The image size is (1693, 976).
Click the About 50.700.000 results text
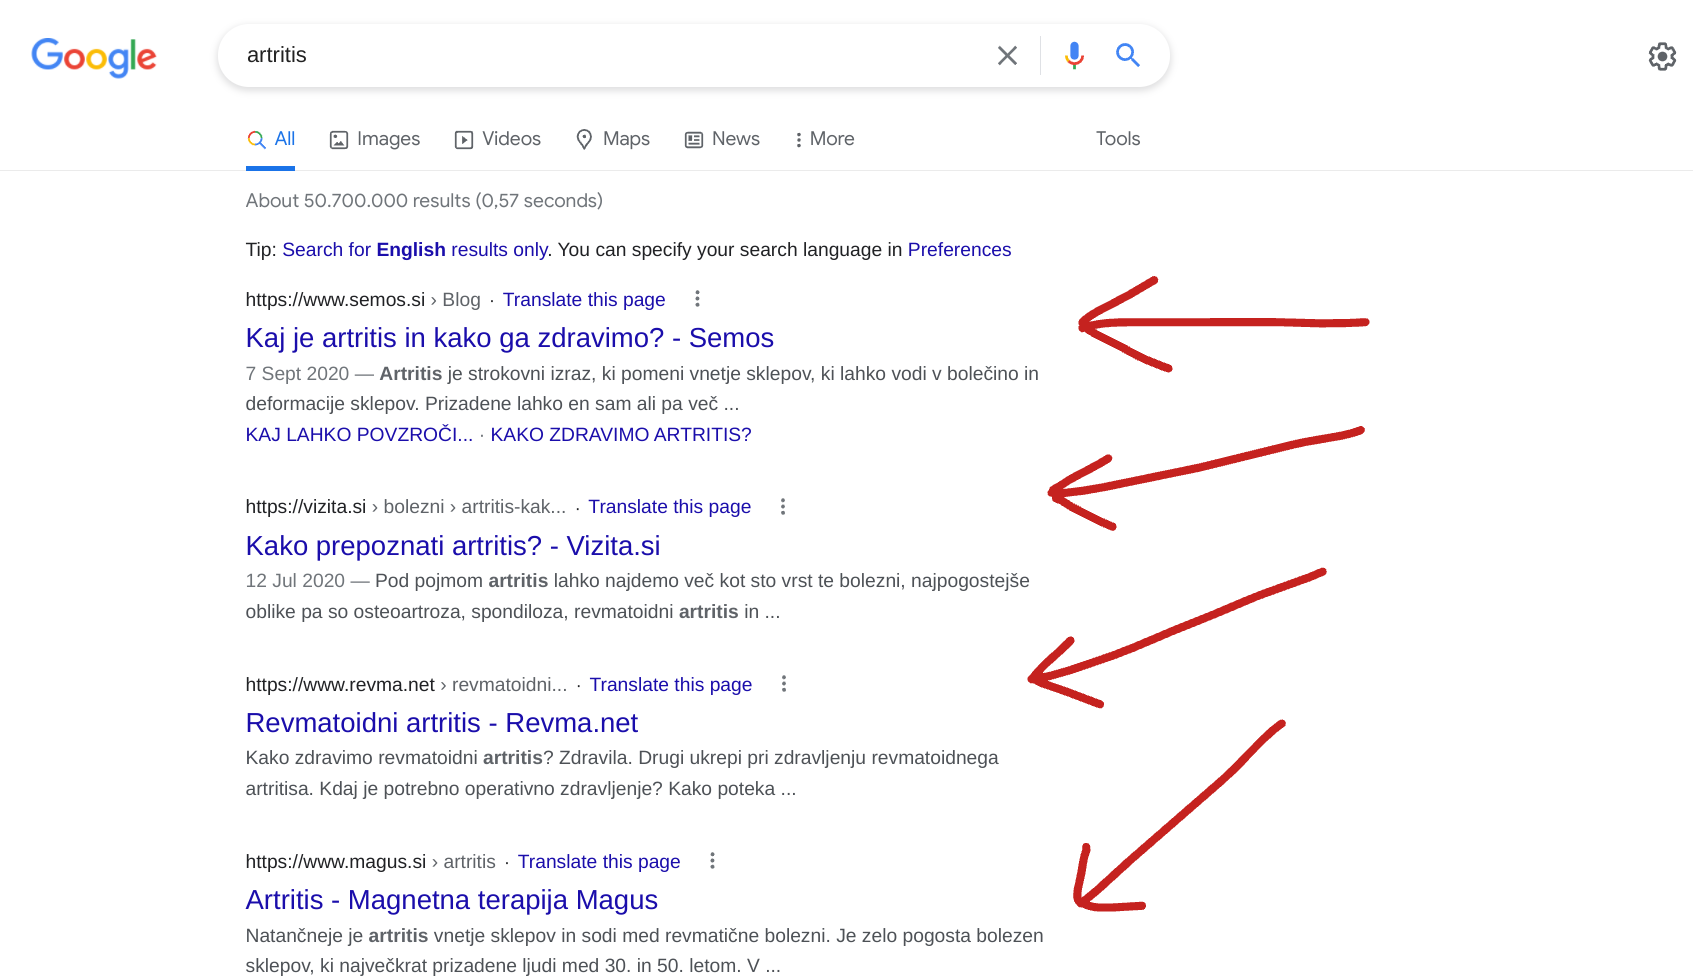(x=424, y=201)
